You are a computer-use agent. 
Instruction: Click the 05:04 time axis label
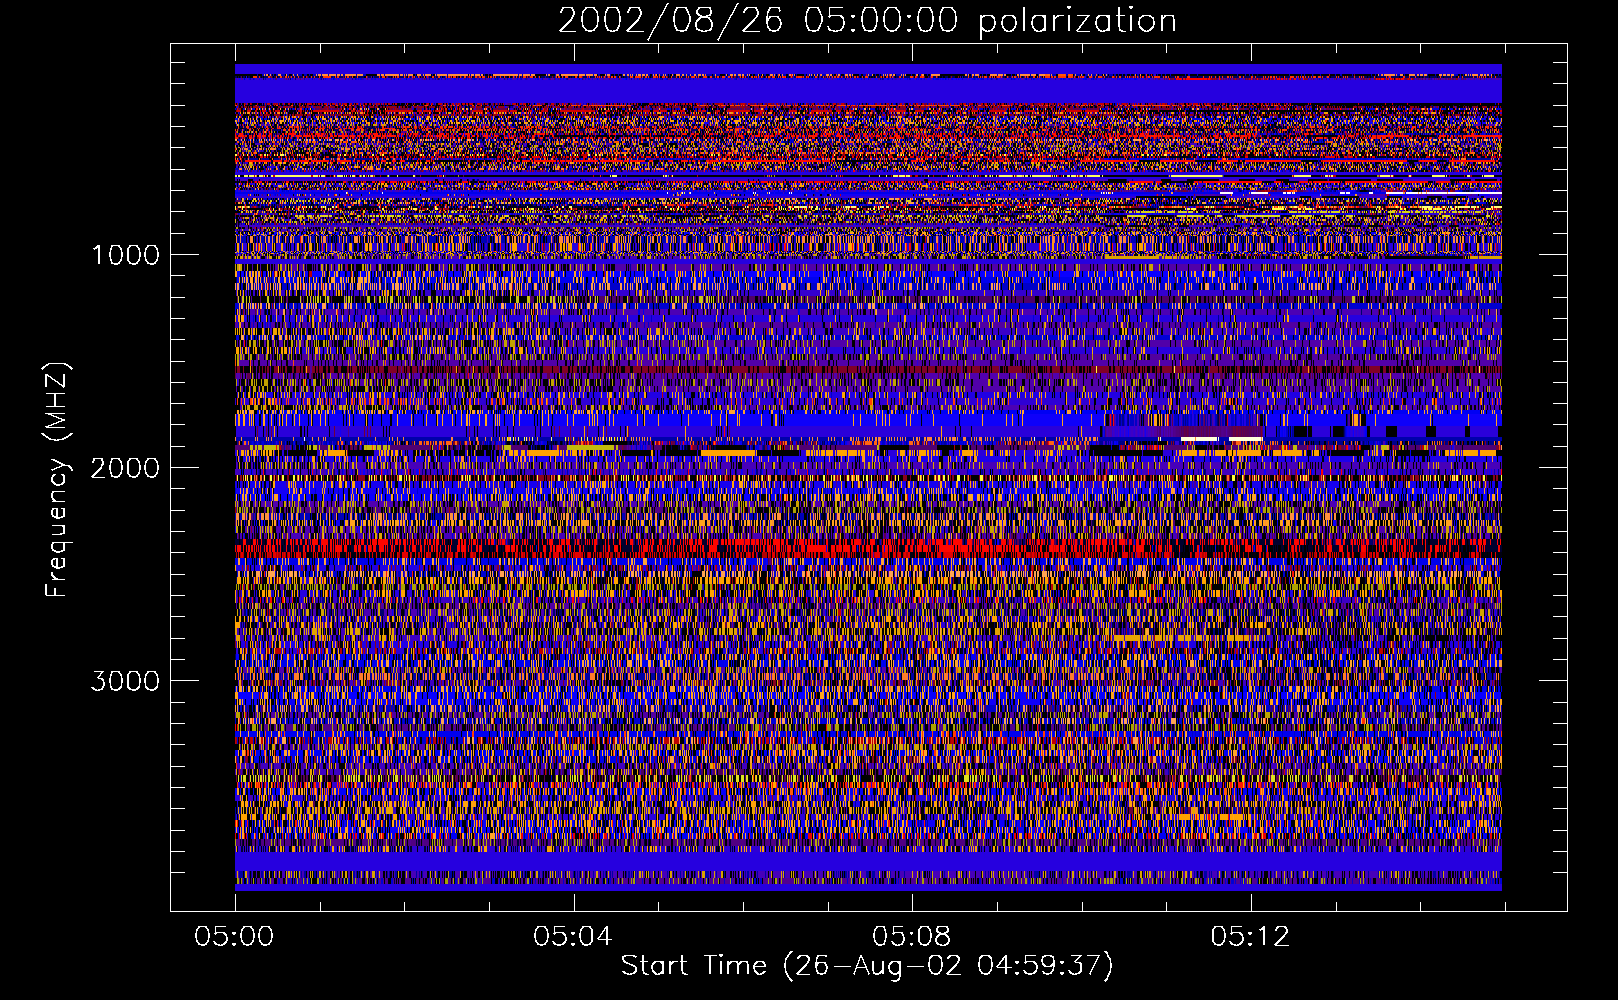(x=572, y=937)
